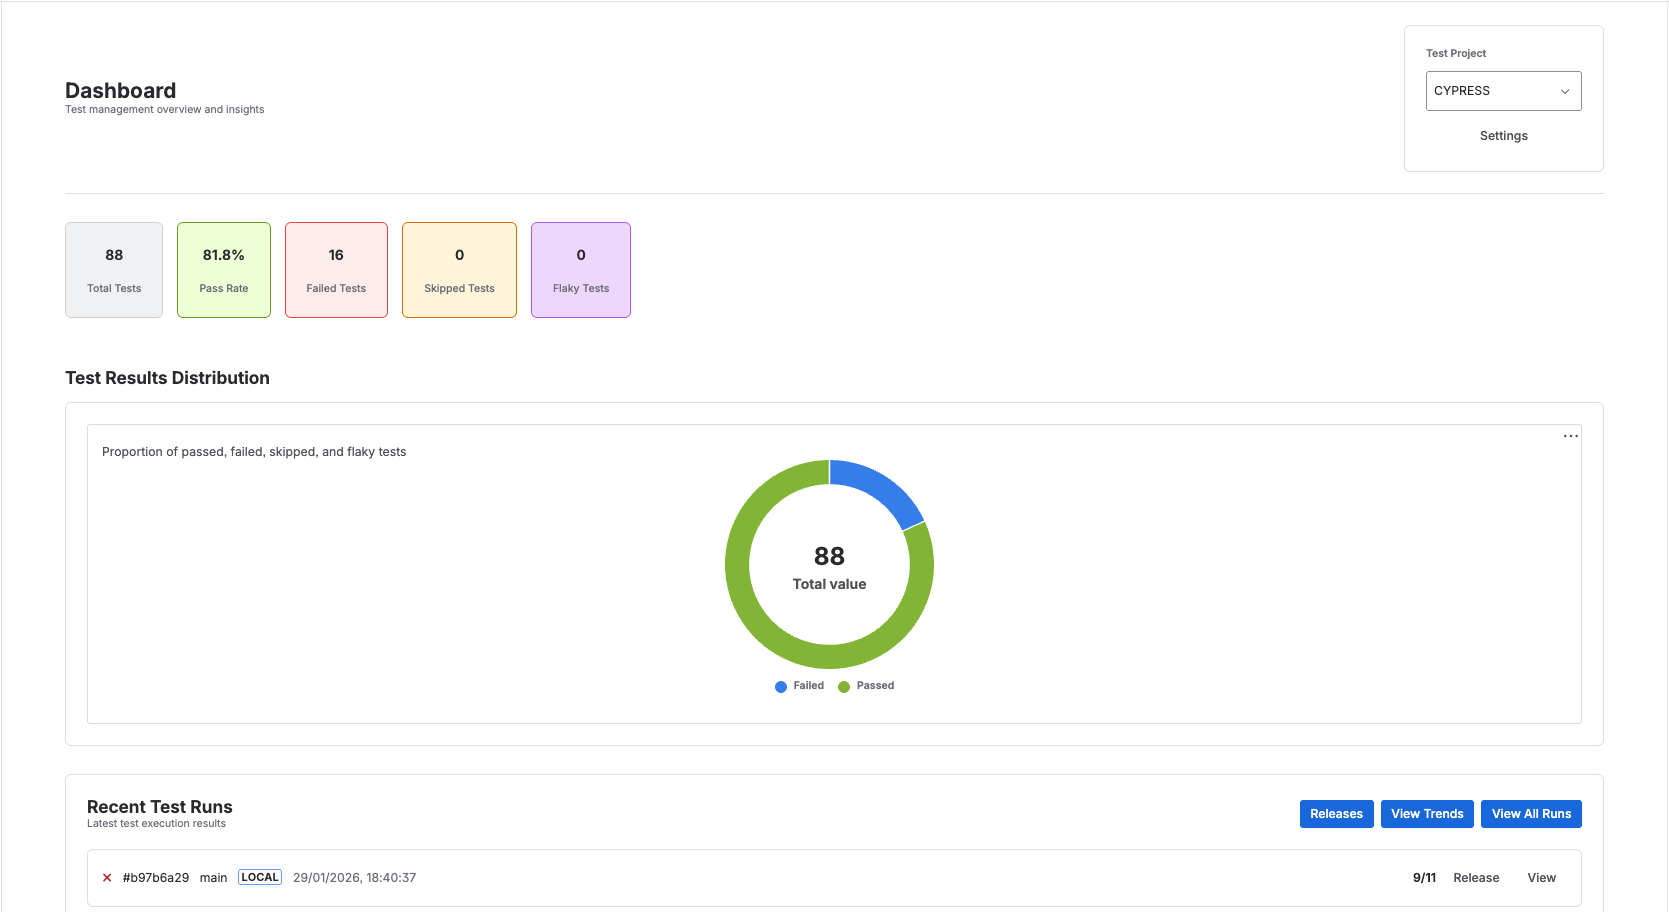1669x912 pixels.
Task: Open Settings for the test project
Action: point(1503,135)
